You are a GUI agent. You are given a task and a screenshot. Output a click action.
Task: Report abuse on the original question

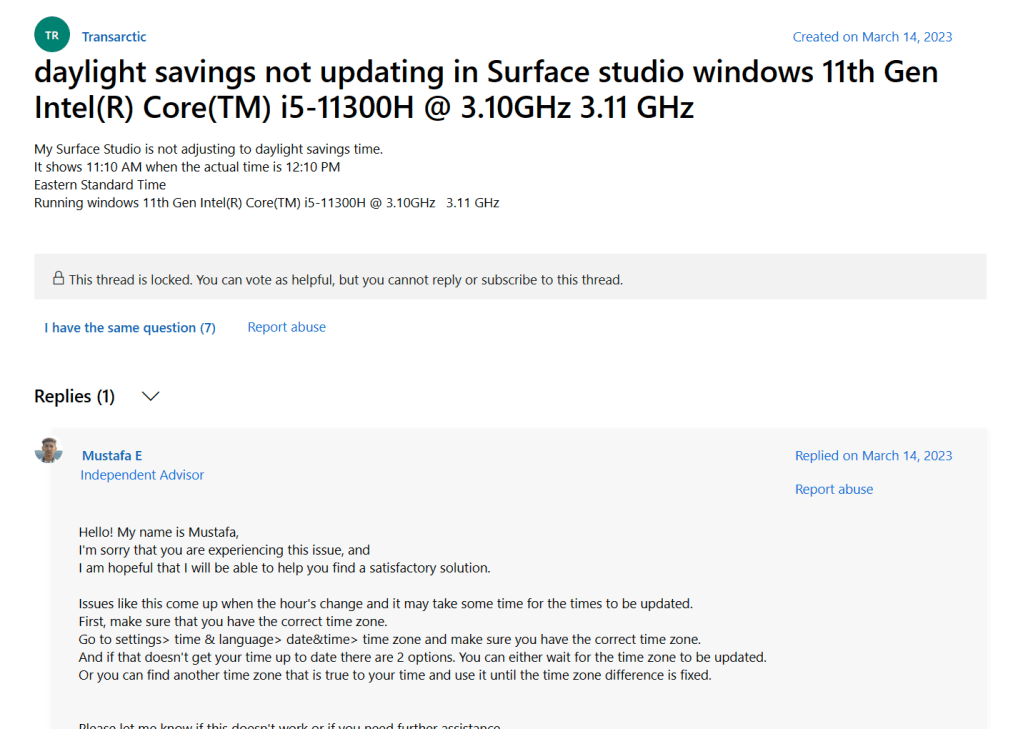[286, 327]
